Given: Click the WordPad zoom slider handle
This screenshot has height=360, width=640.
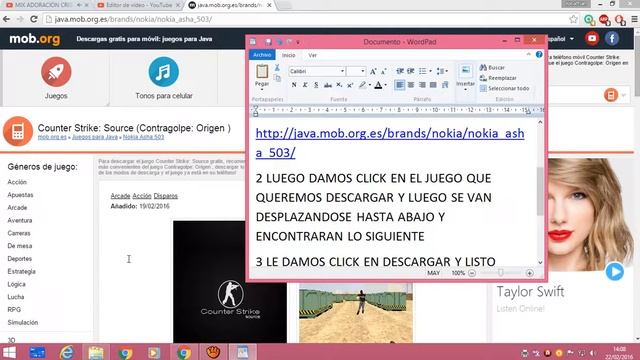Looking at the screenshot, I should (x=500, y=273).
